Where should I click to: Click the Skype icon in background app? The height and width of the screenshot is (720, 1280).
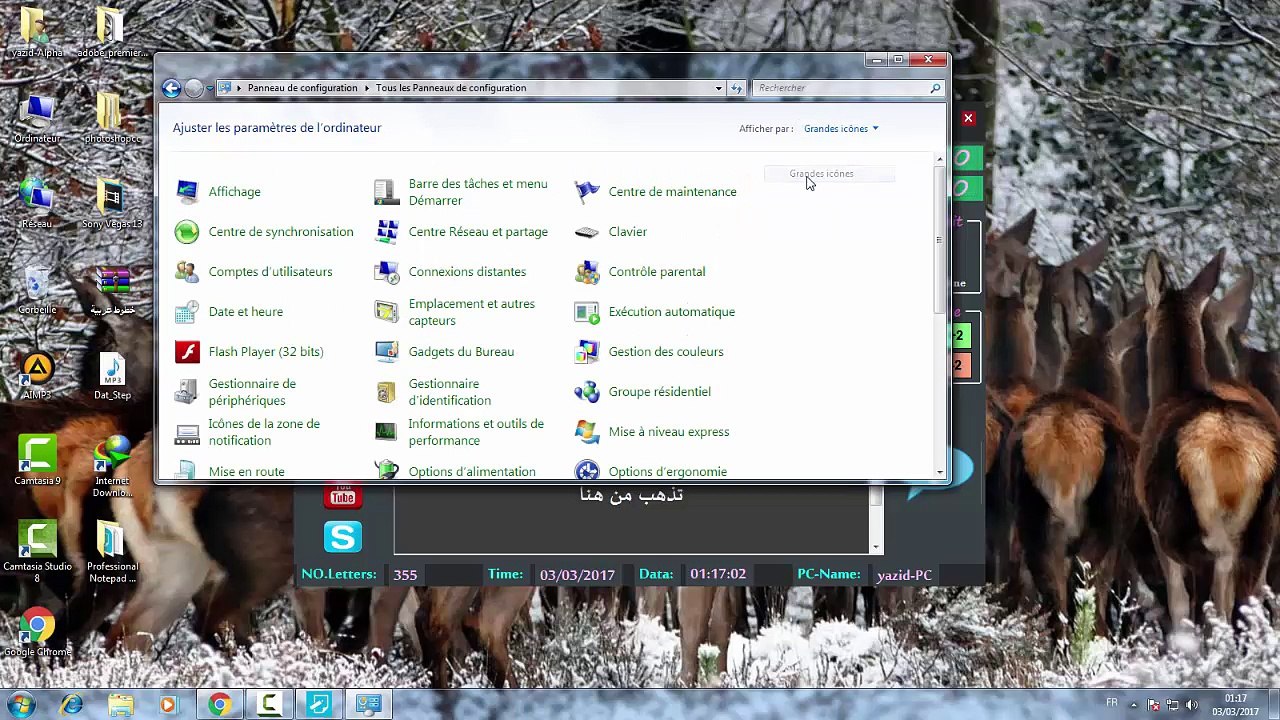pos(342,538)
